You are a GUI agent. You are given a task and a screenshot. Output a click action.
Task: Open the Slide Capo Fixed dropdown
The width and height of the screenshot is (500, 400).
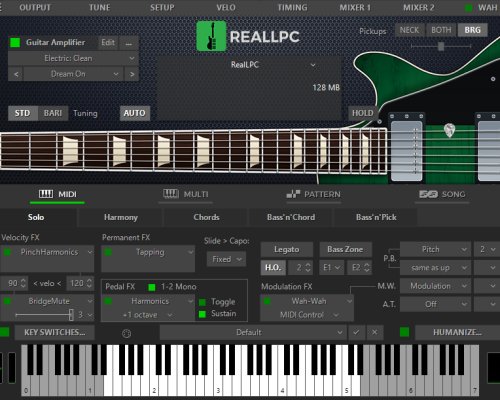[x=227, y=259]
